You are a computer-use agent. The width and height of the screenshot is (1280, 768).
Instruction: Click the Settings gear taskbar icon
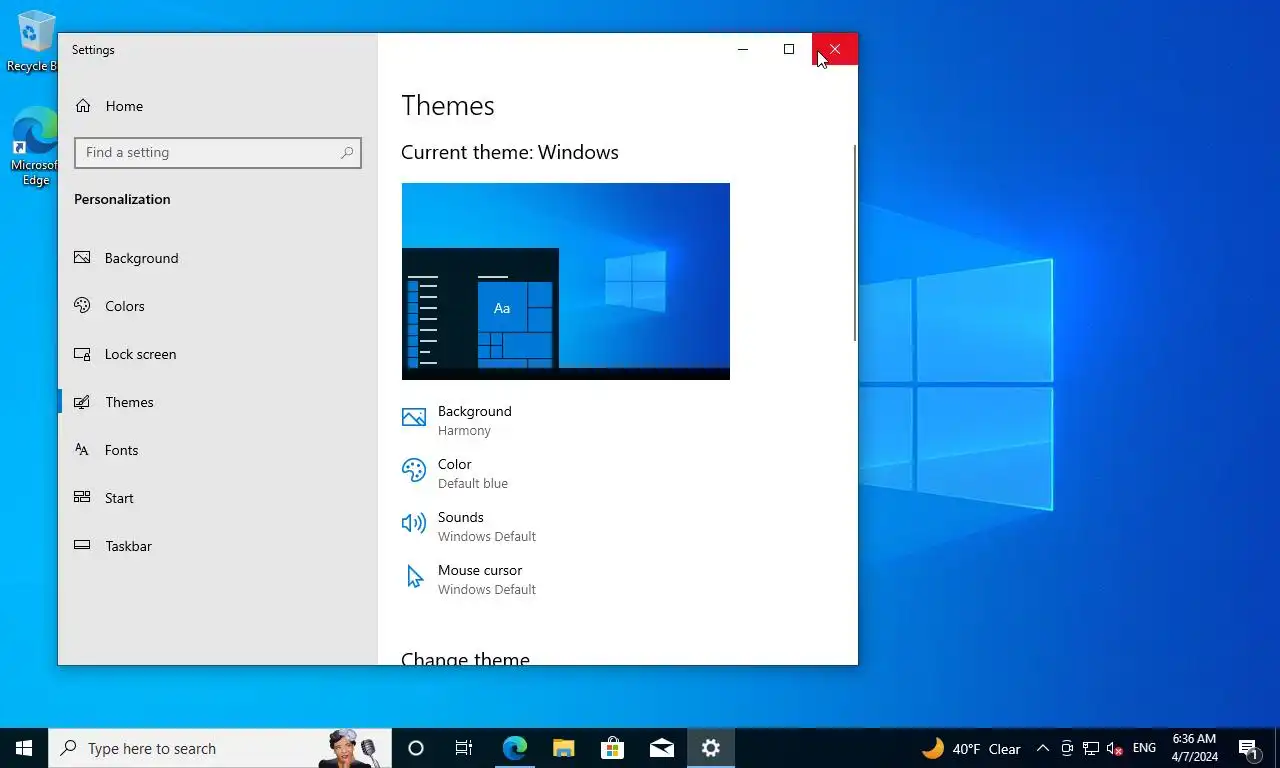coord(711,748)
